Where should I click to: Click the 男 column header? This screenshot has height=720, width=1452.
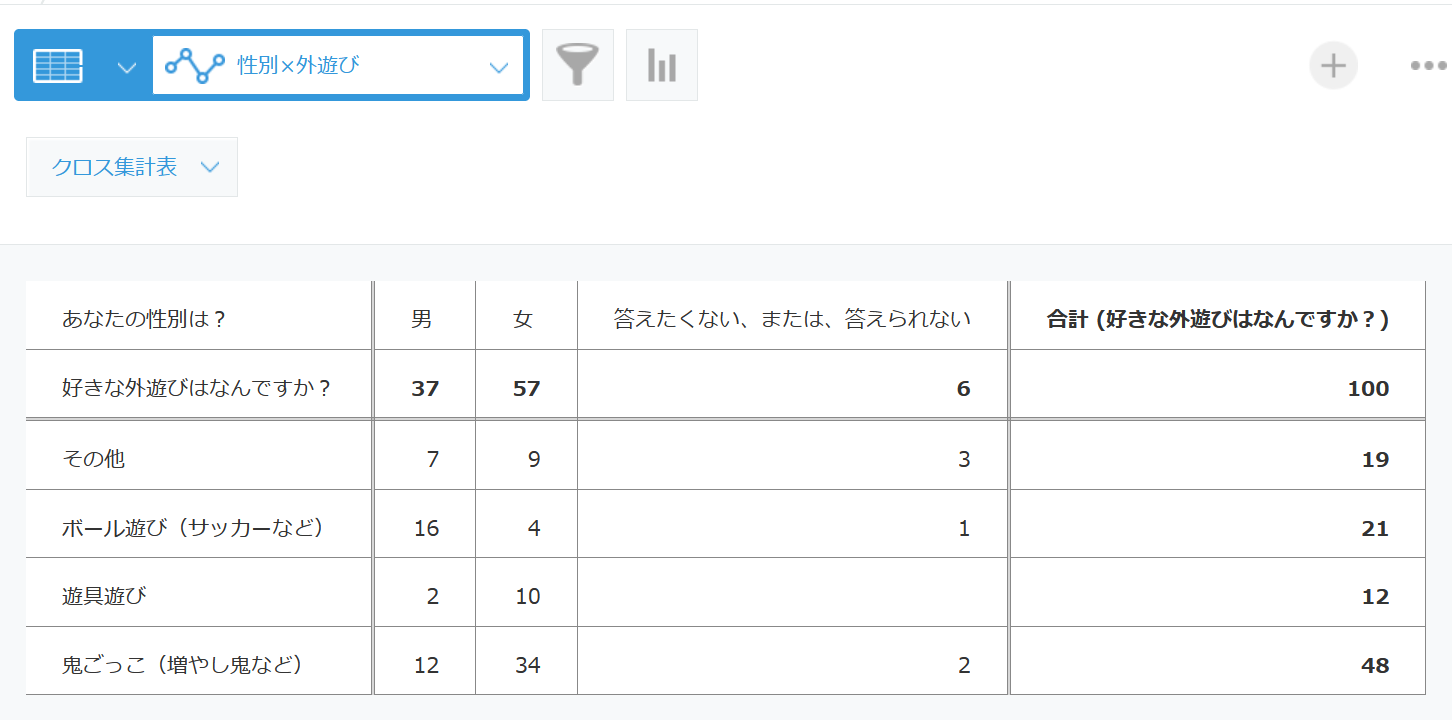[x=423, y=319]
